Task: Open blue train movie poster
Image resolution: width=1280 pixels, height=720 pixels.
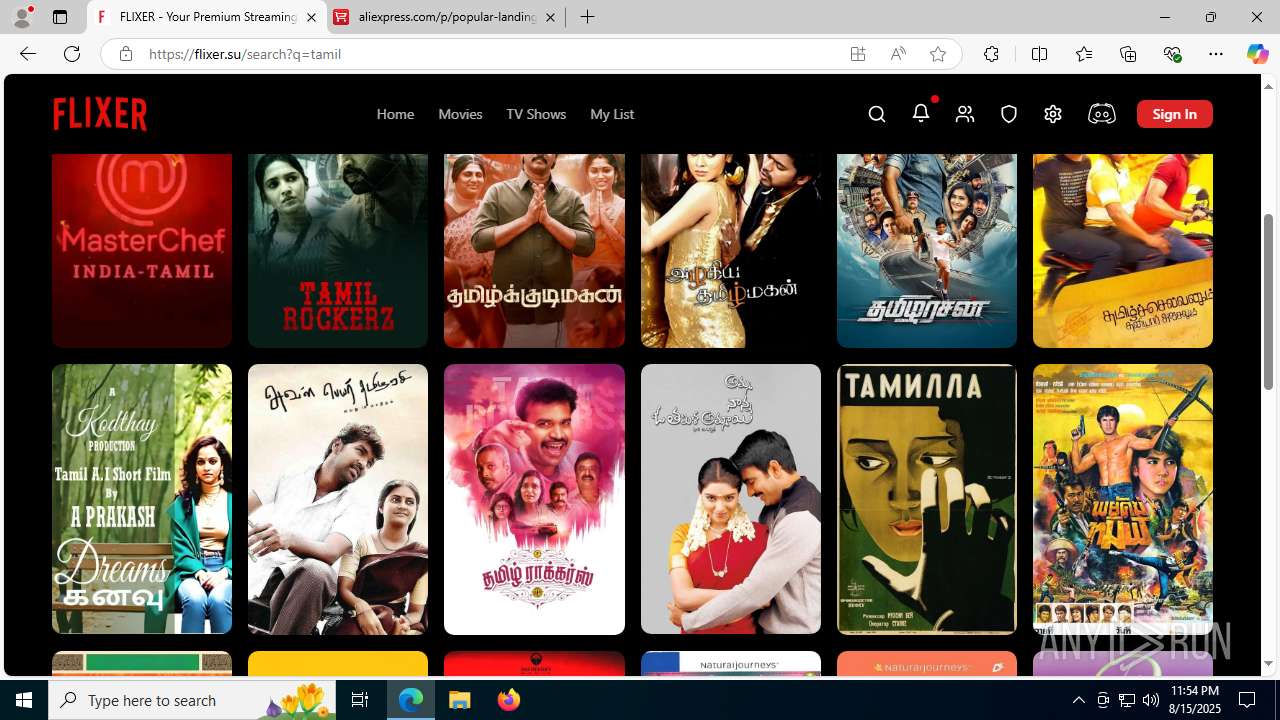Action: pos(927,250)
